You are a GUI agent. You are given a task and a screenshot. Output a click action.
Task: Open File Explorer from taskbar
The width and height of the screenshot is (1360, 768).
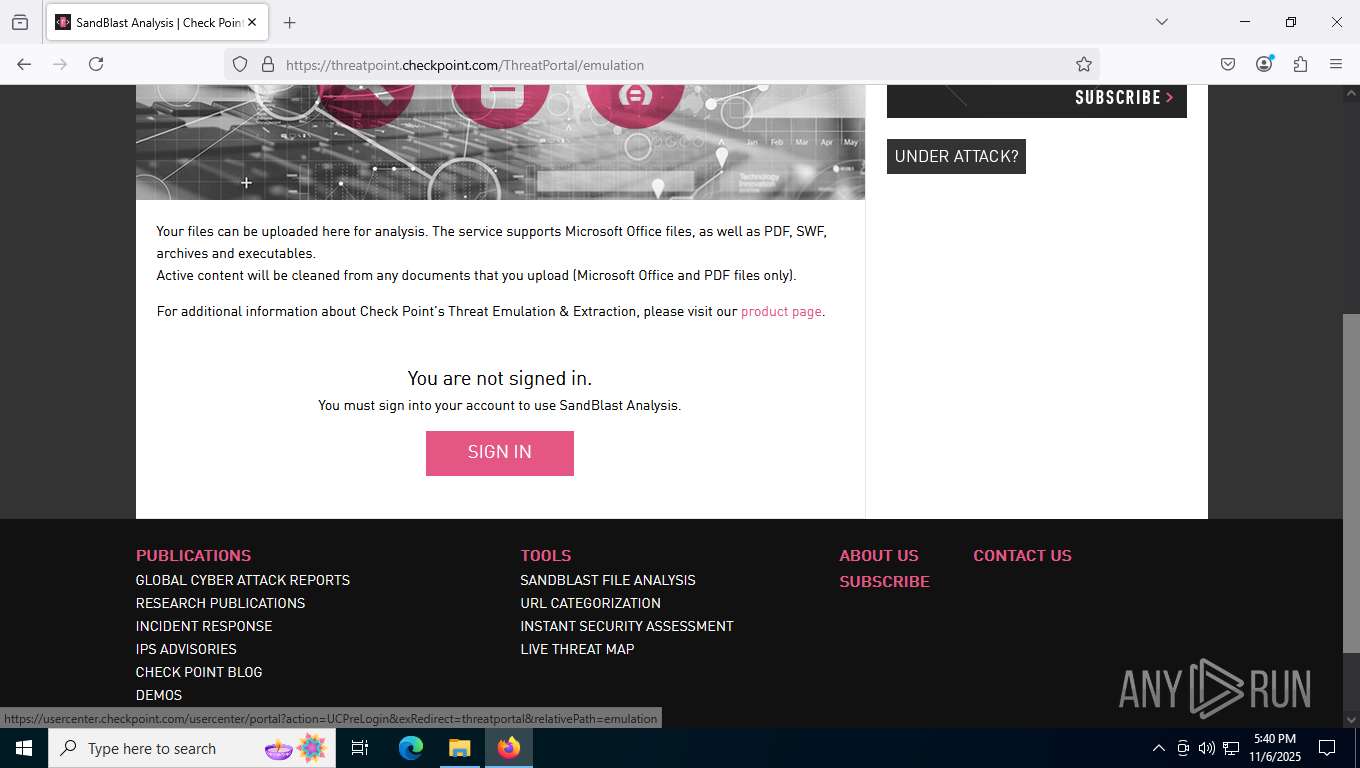[459, 748]
